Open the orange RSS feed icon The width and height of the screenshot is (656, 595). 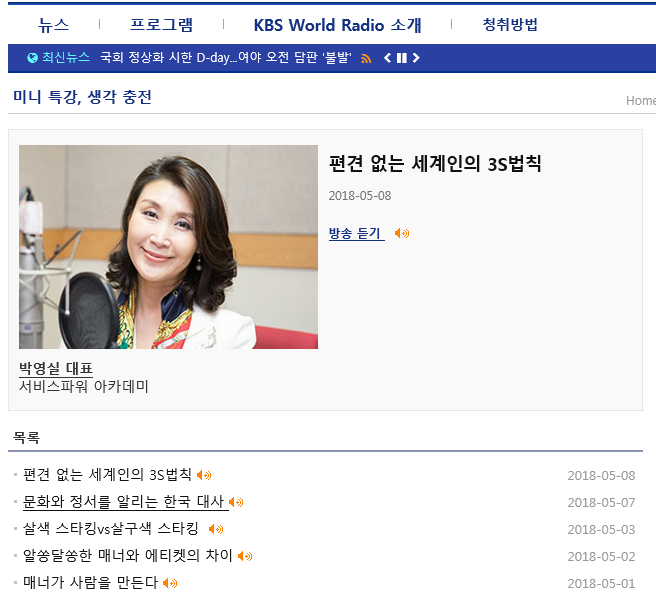click(366, 59)
